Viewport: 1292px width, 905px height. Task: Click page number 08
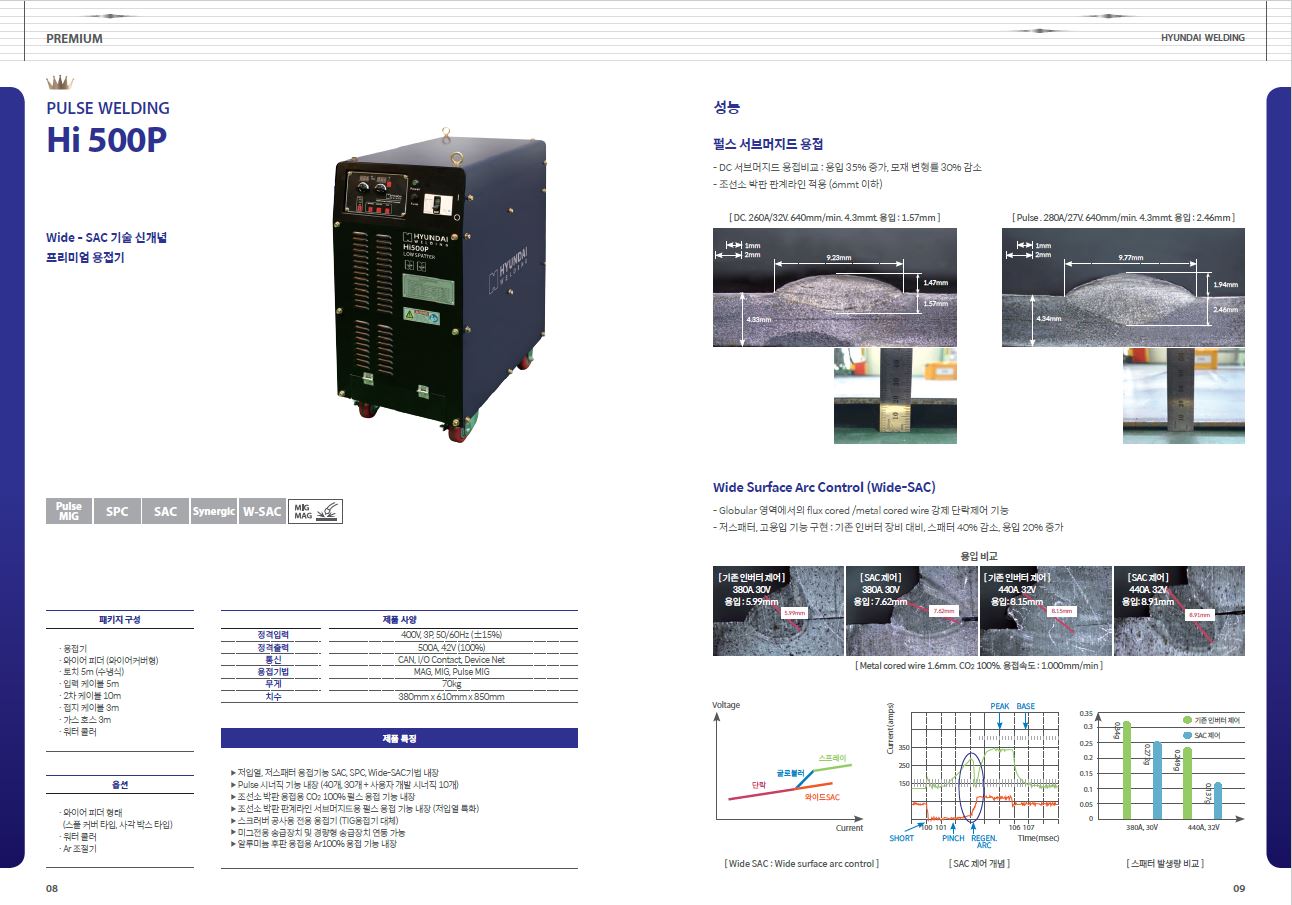point(52,888)
